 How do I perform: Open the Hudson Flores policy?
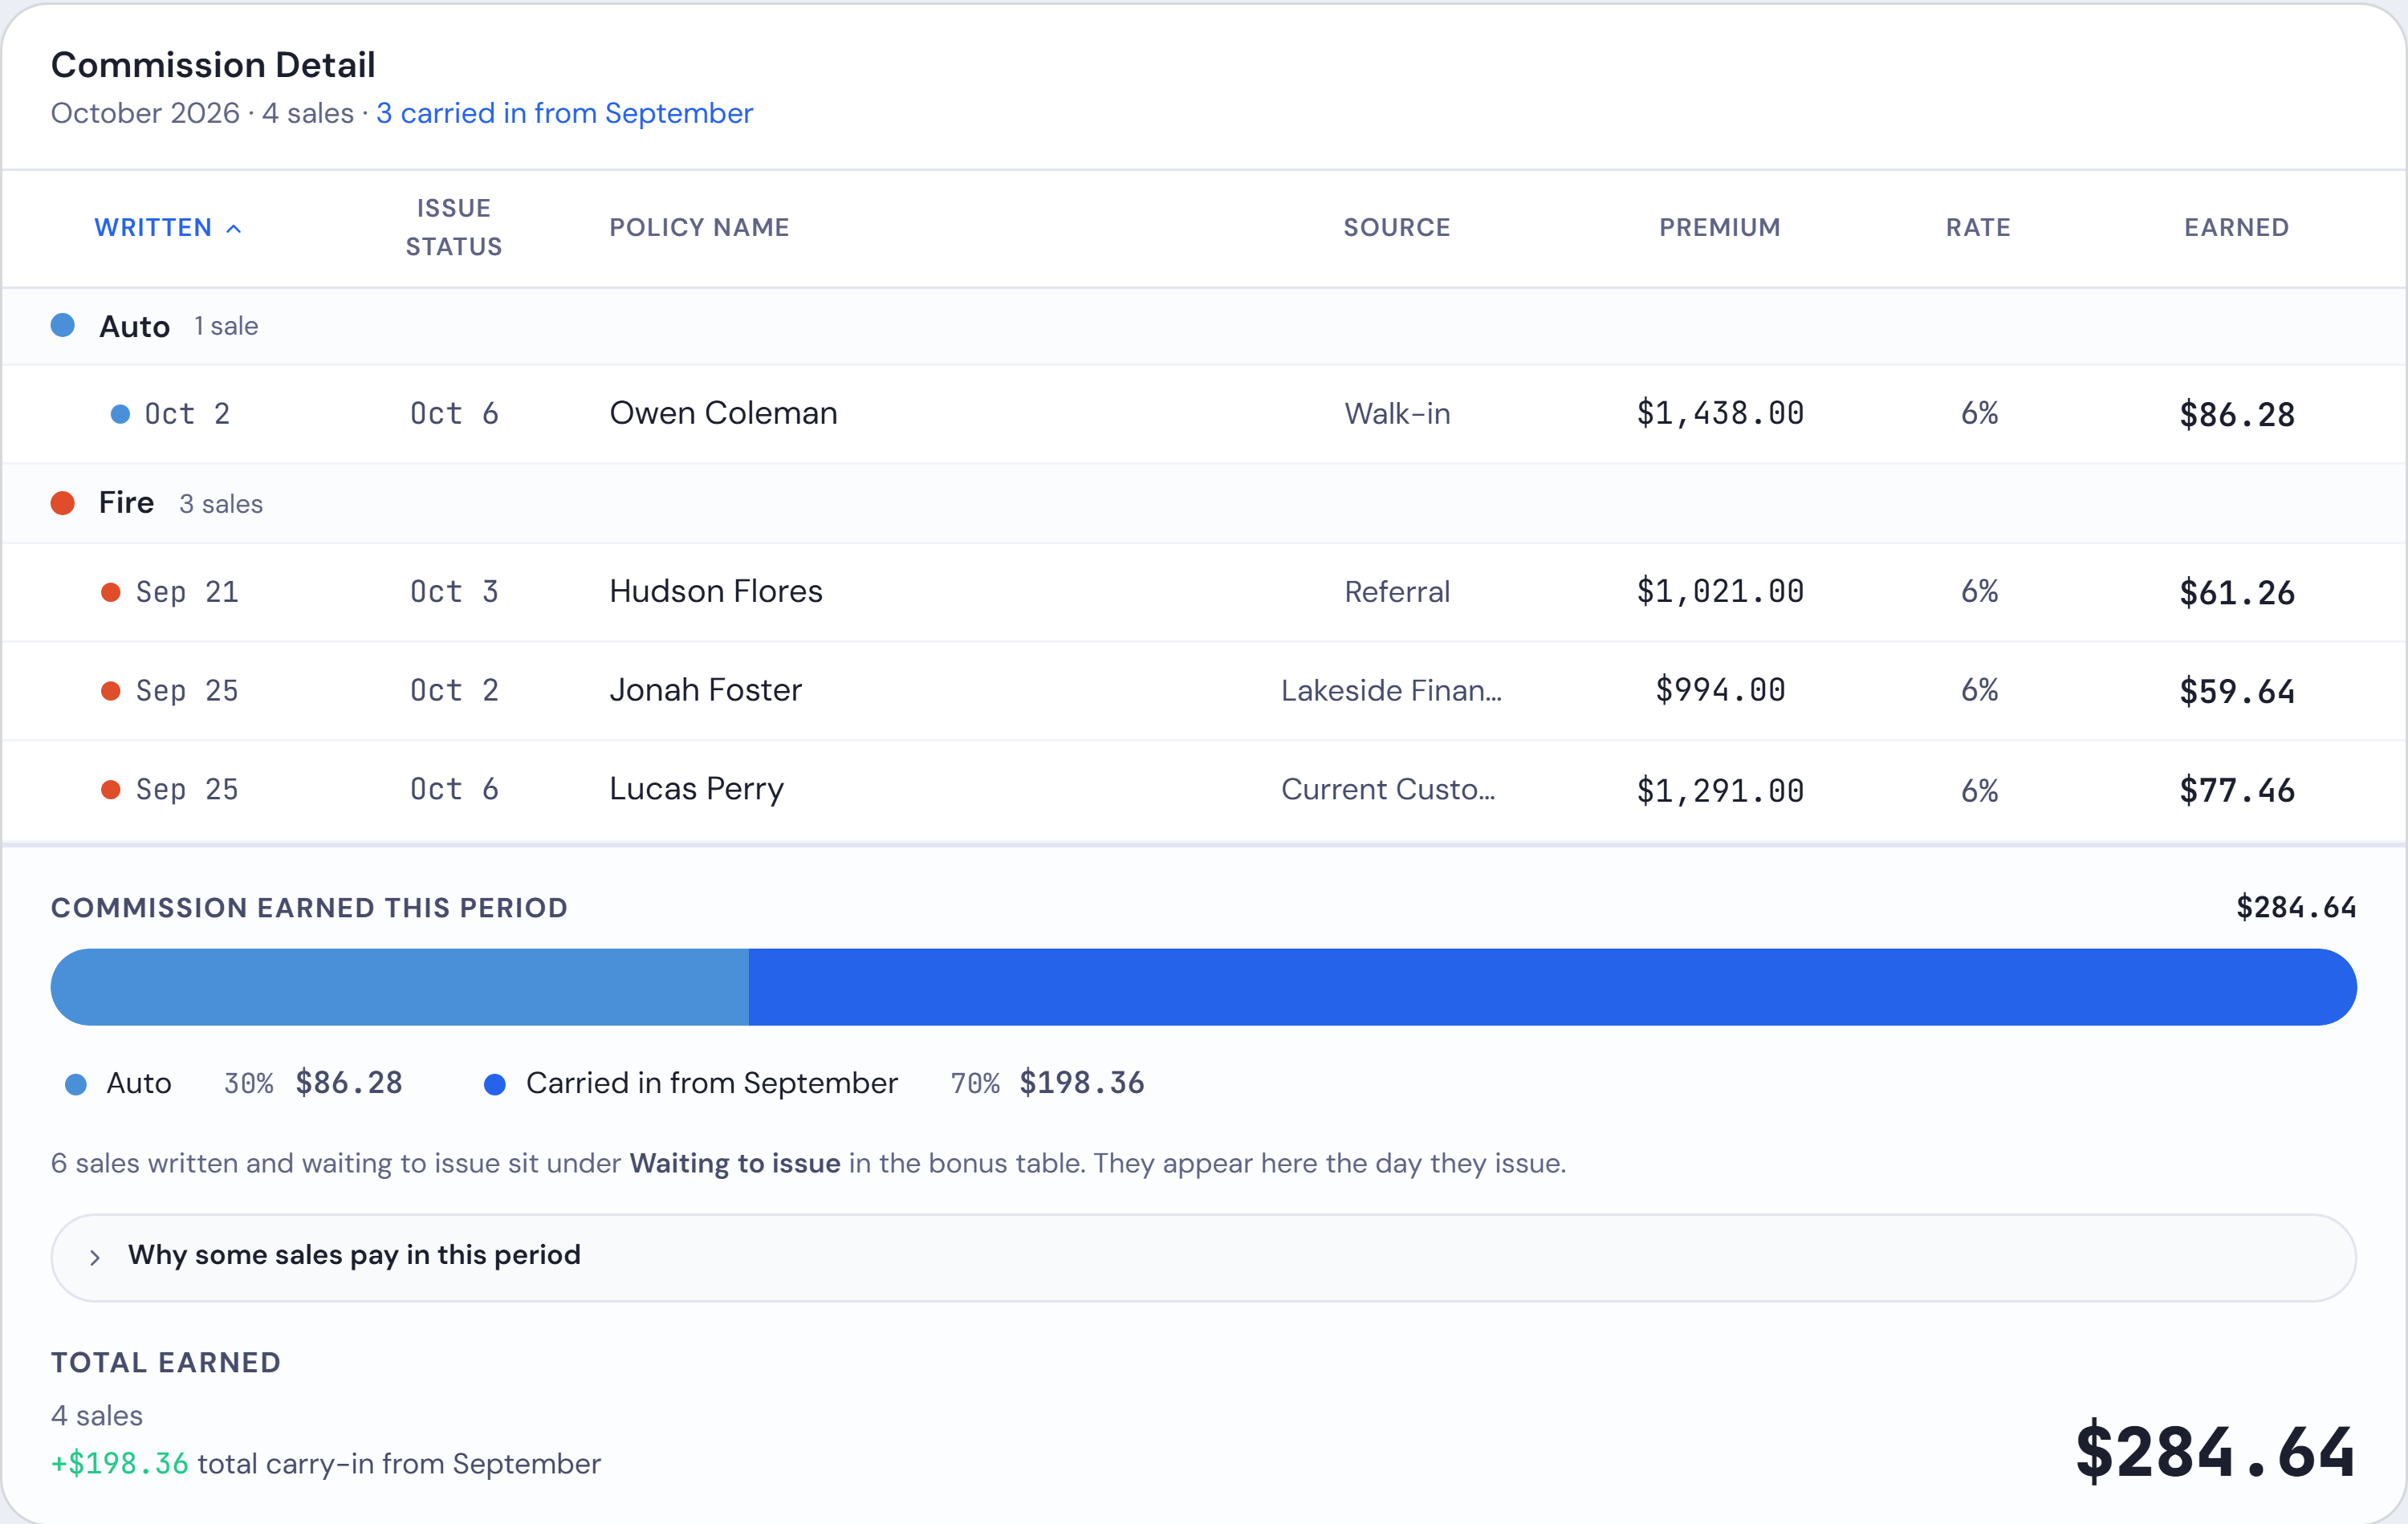(716, 592)
